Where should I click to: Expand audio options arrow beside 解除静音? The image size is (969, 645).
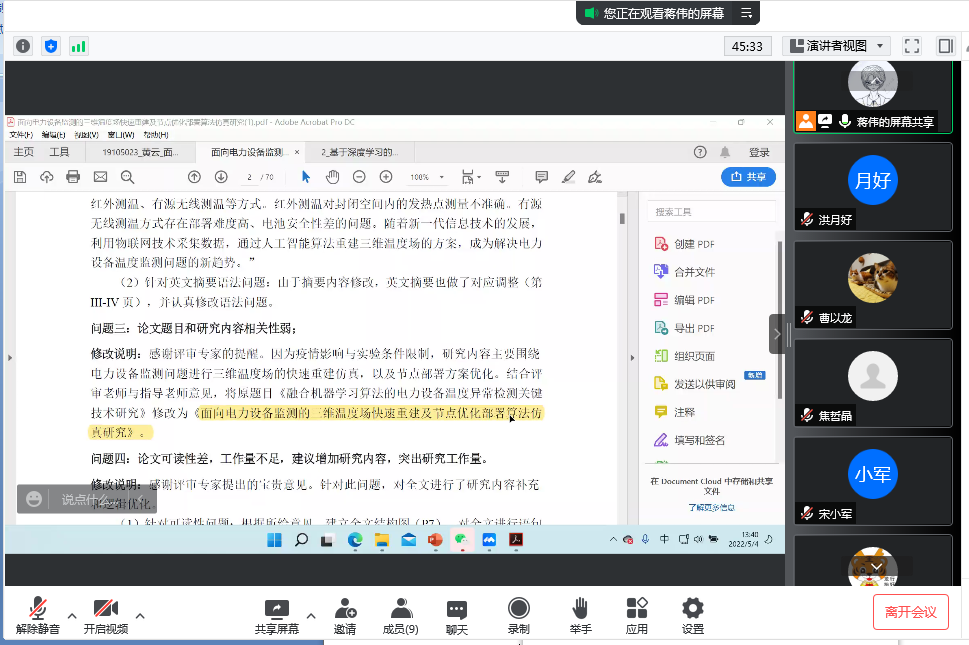pos(71,615)
